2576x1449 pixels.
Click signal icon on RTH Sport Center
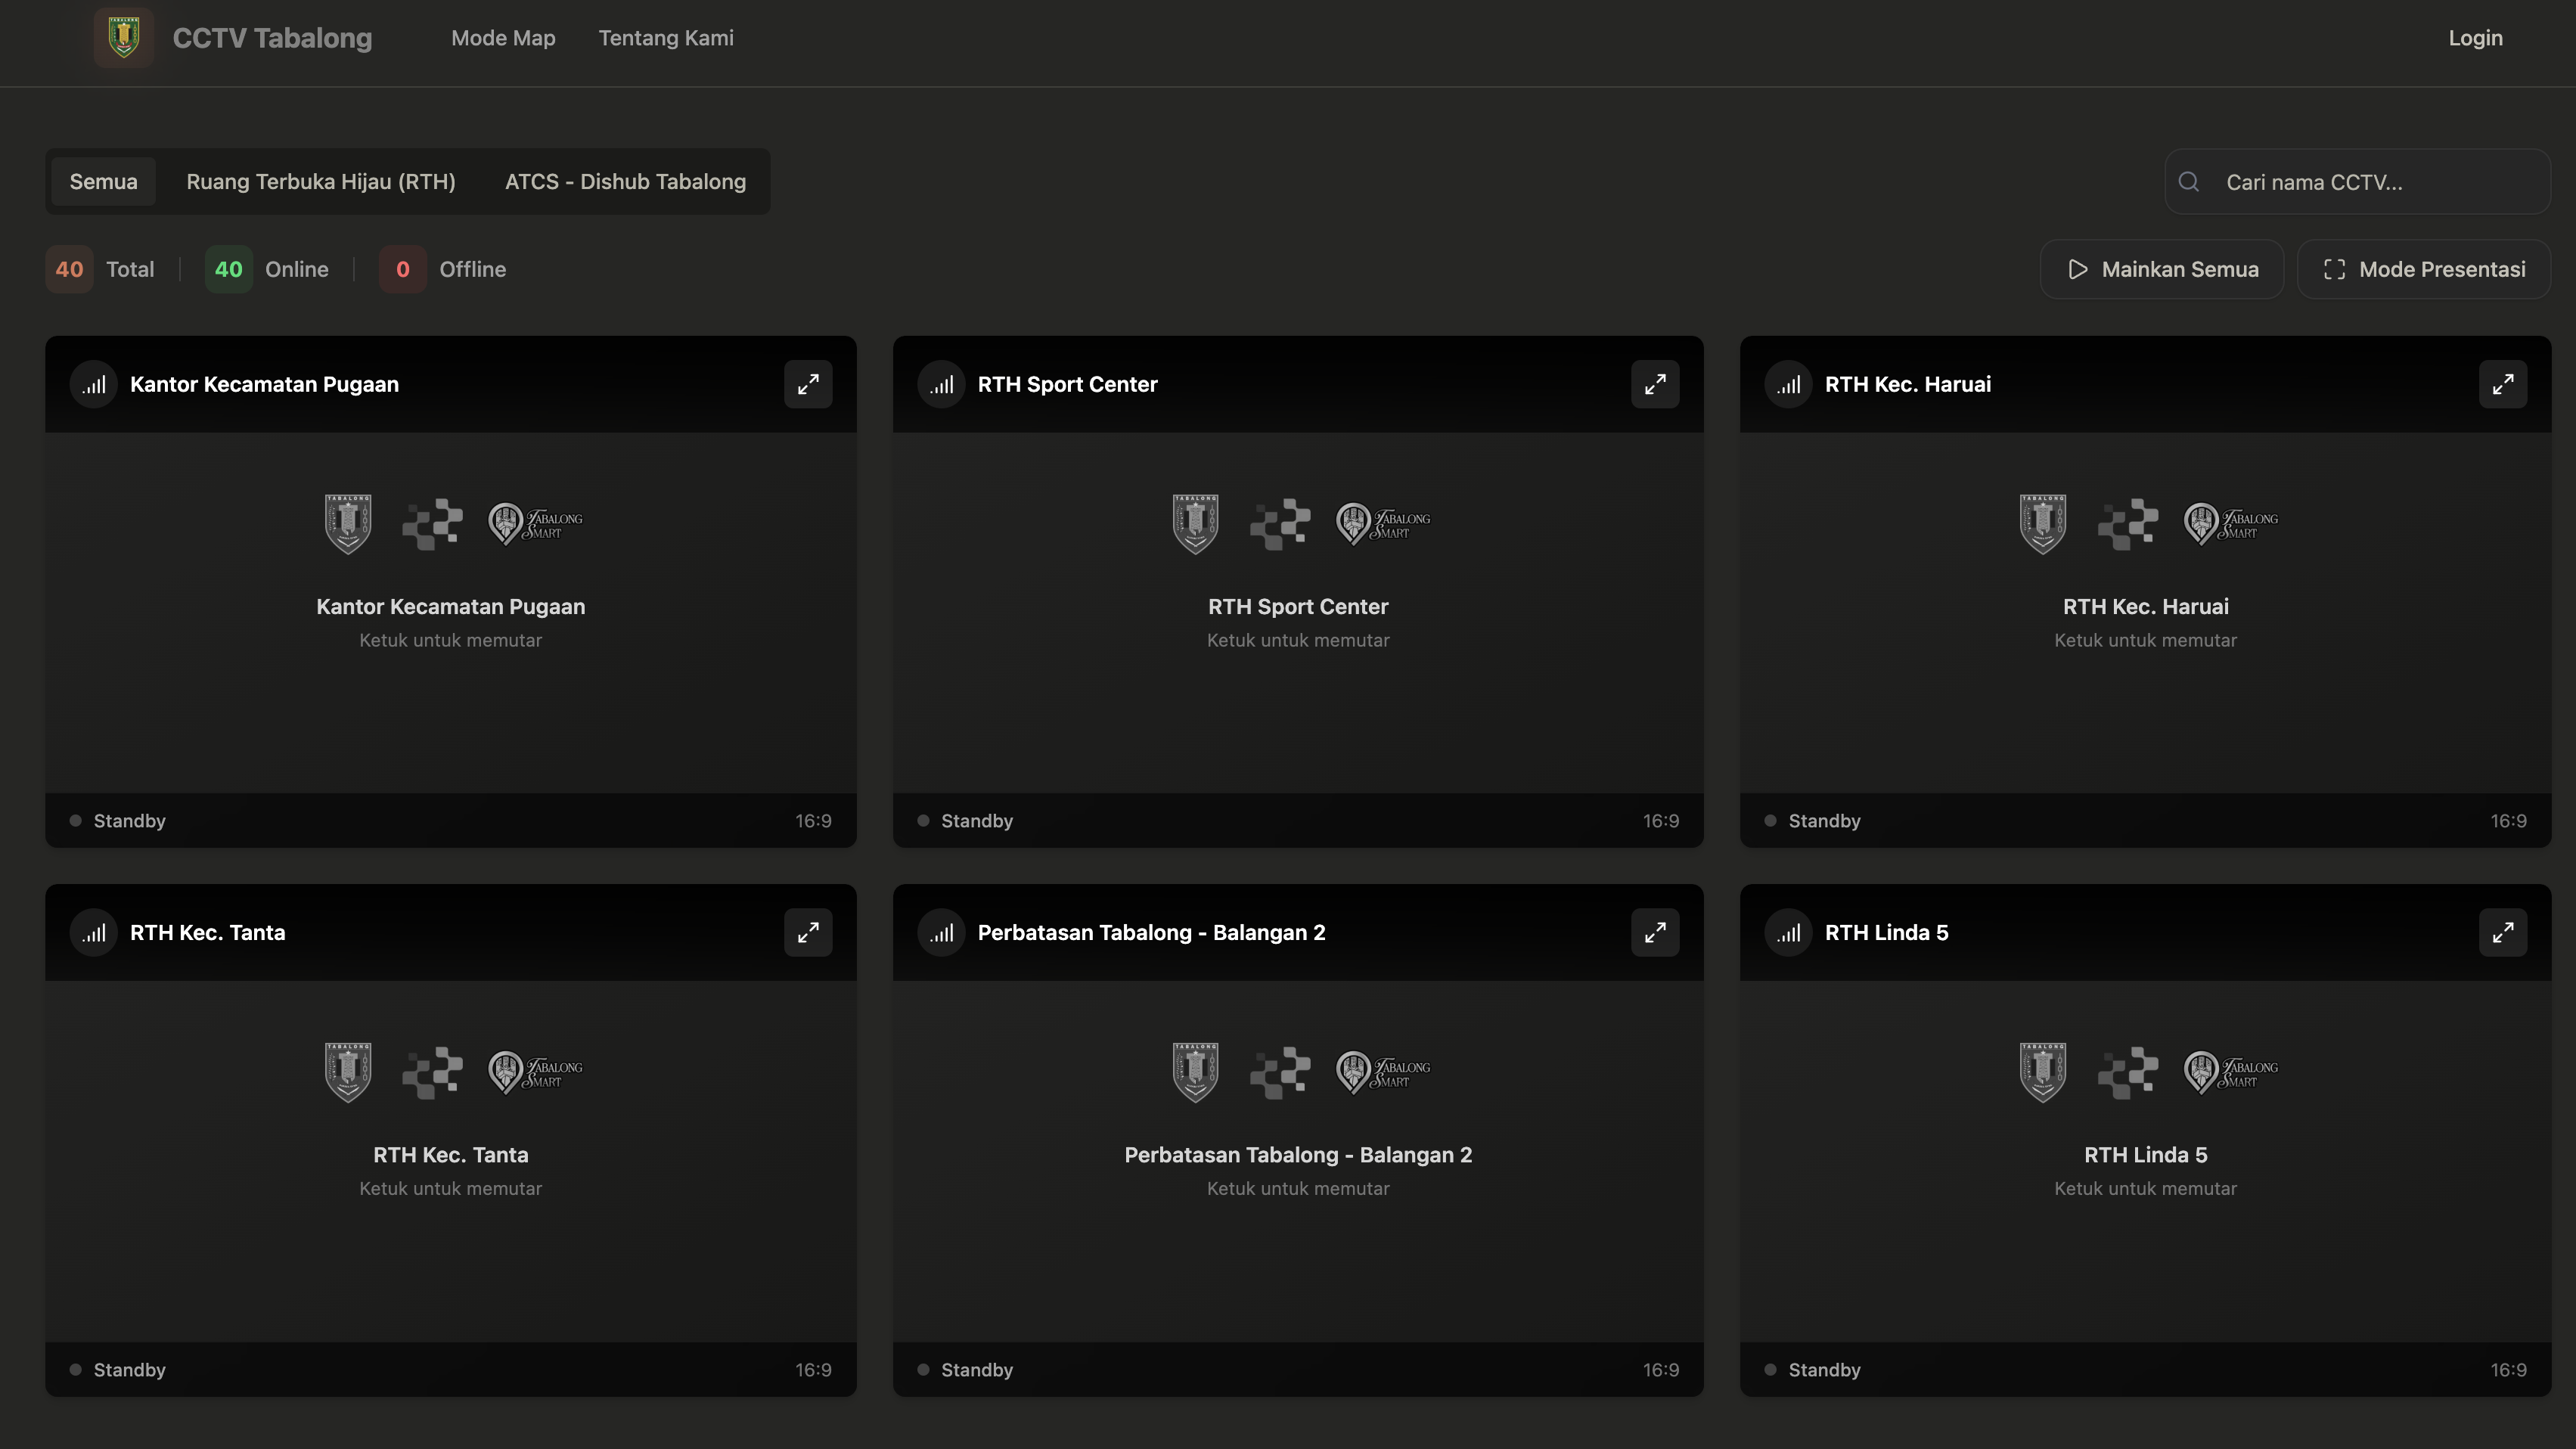941,384
